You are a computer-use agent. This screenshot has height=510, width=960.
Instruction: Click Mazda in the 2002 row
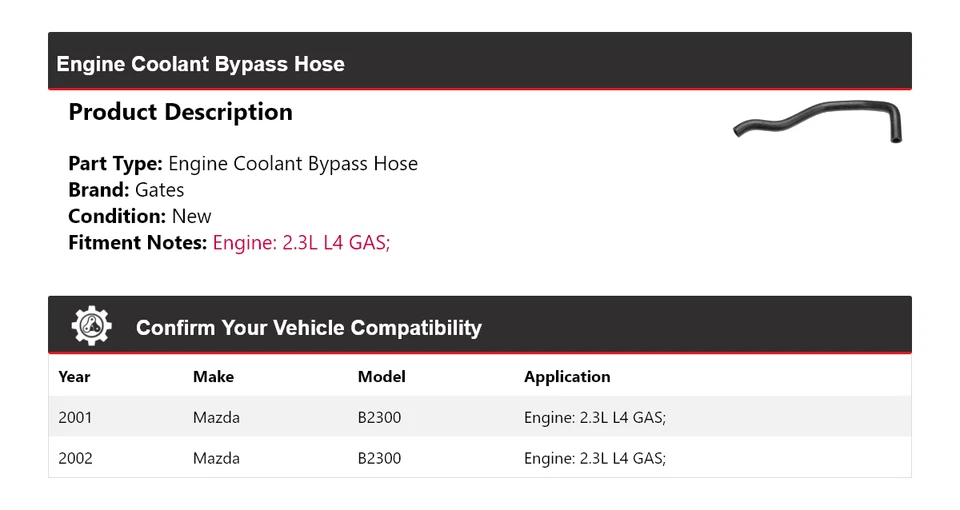(216, 458)
